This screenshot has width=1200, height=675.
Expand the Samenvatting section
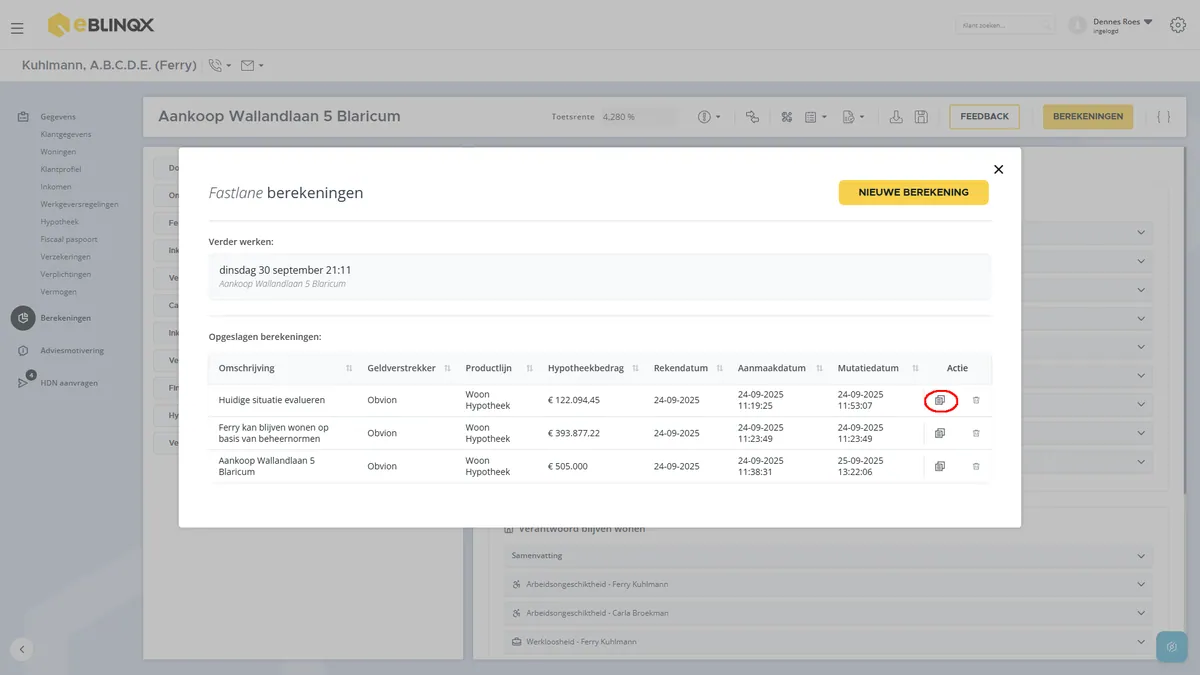tap(828, 556)
